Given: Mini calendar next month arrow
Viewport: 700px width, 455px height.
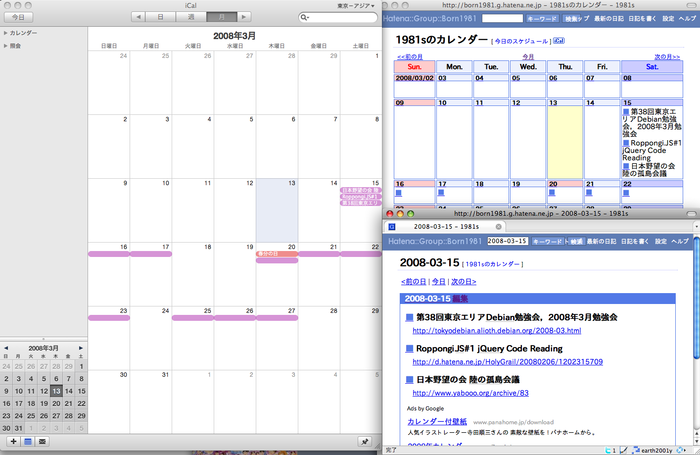Looking at the screenshot, I should (x=81, y=348).
